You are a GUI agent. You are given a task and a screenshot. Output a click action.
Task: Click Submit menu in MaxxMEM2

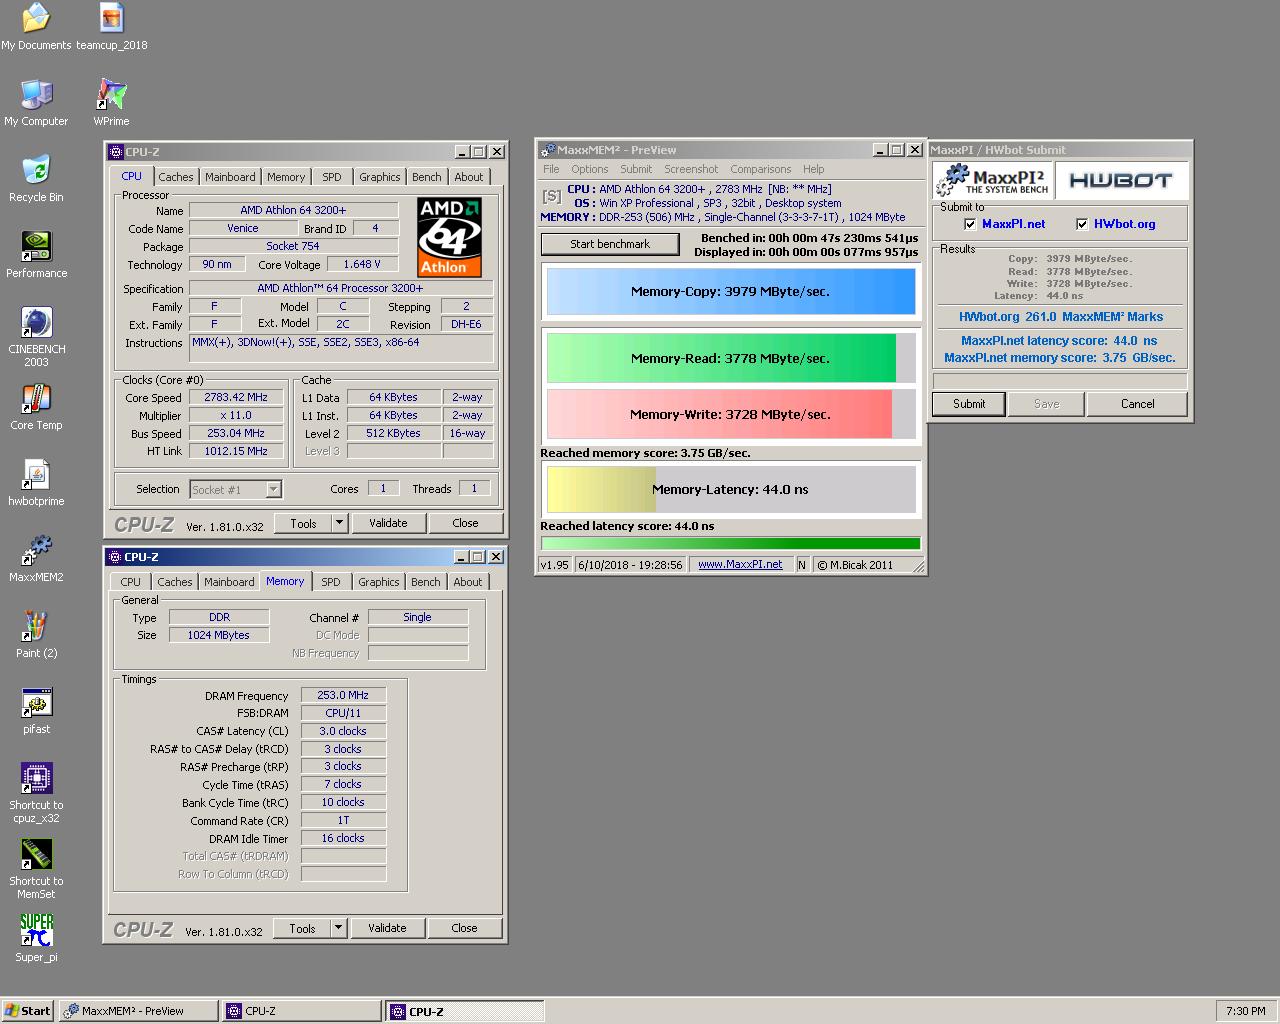point(636,169)
